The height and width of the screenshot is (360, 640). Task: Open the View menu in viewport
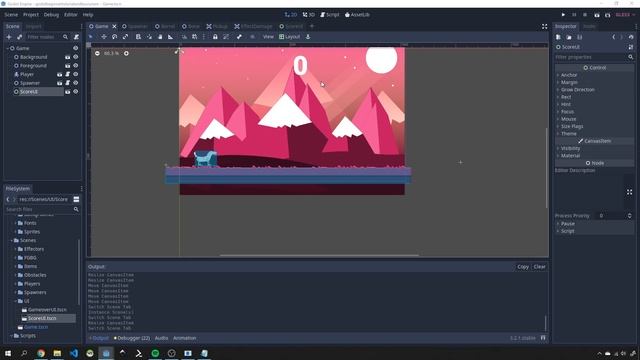pyautogui.click(x=268, y=37)
